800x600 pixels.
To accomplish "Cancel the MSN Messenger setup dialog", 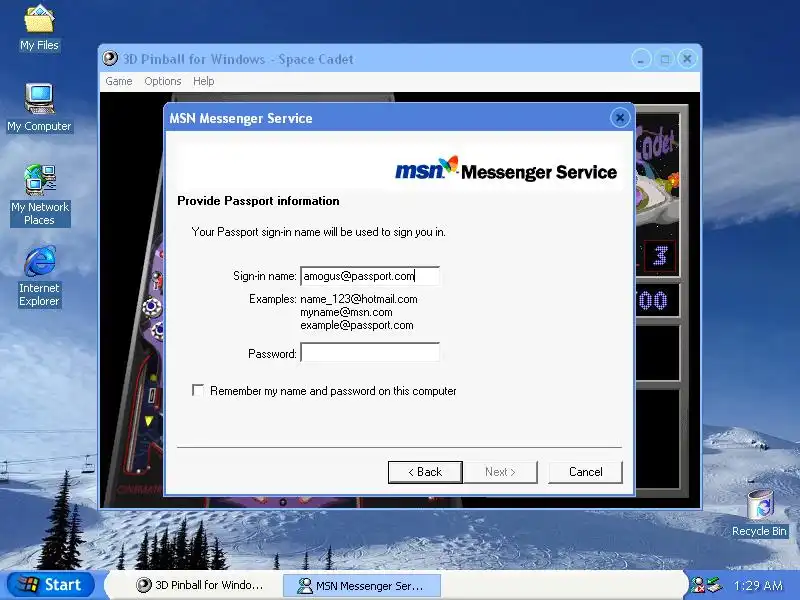I will [x=586, y=472].
